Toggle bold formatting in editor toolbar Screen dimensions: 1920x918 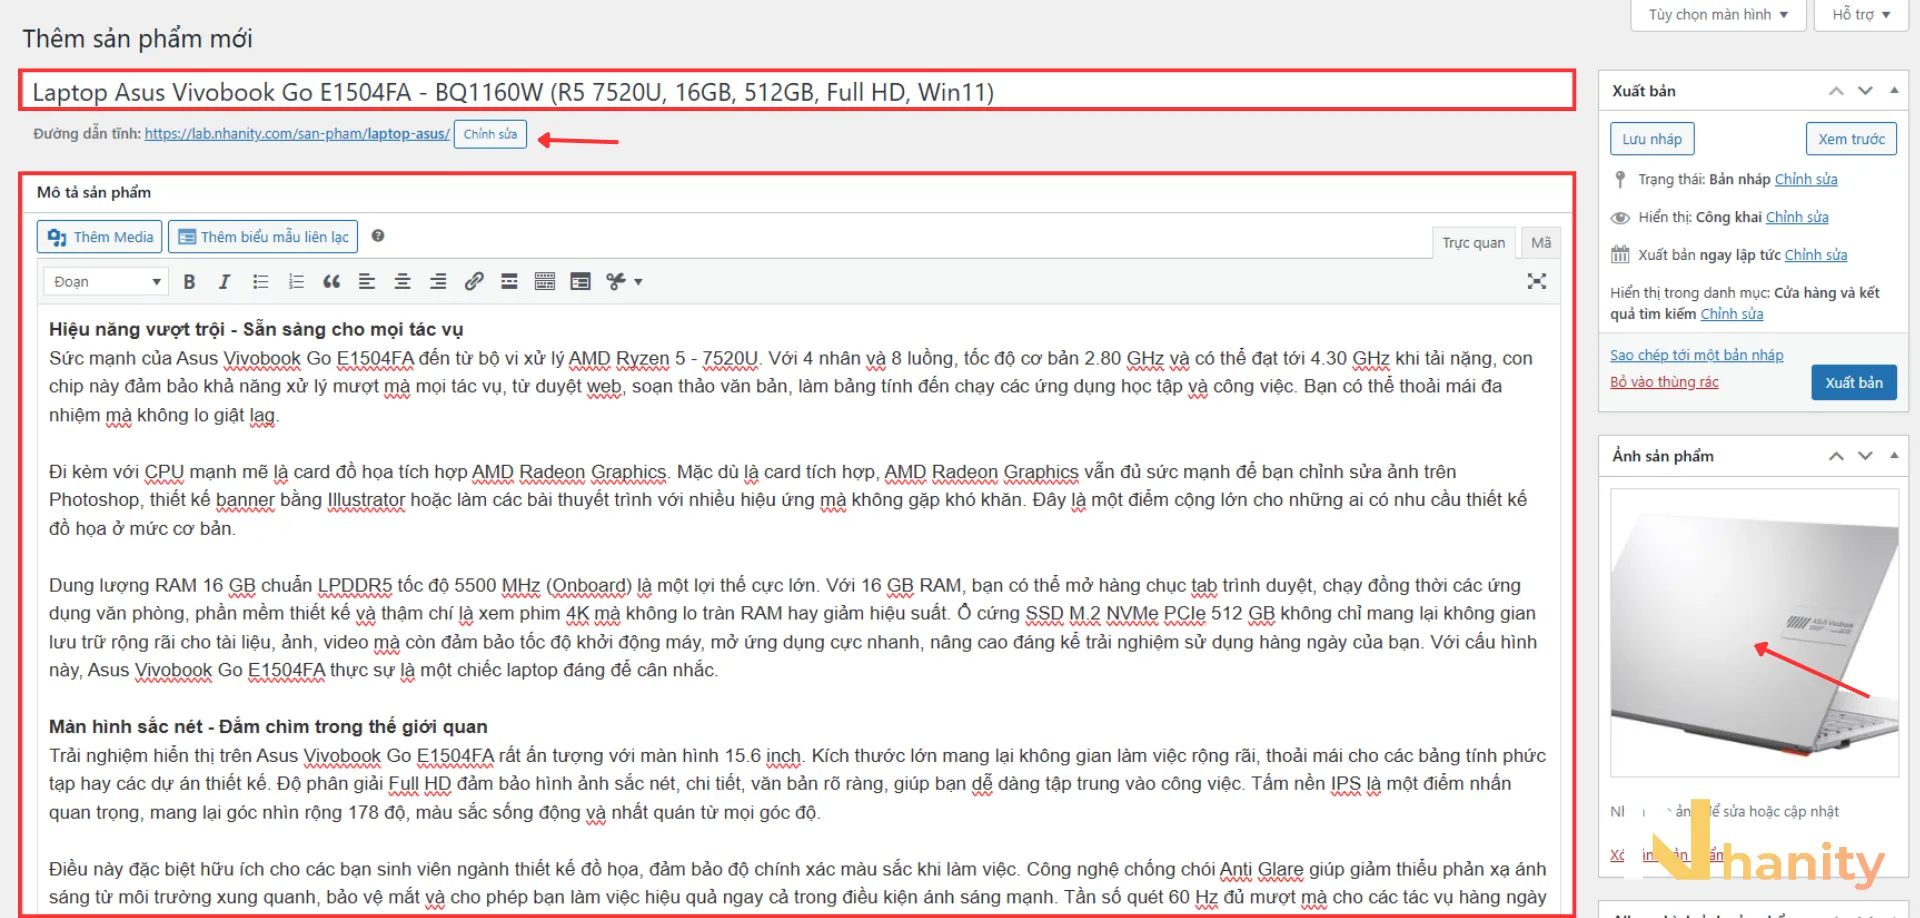189,282
